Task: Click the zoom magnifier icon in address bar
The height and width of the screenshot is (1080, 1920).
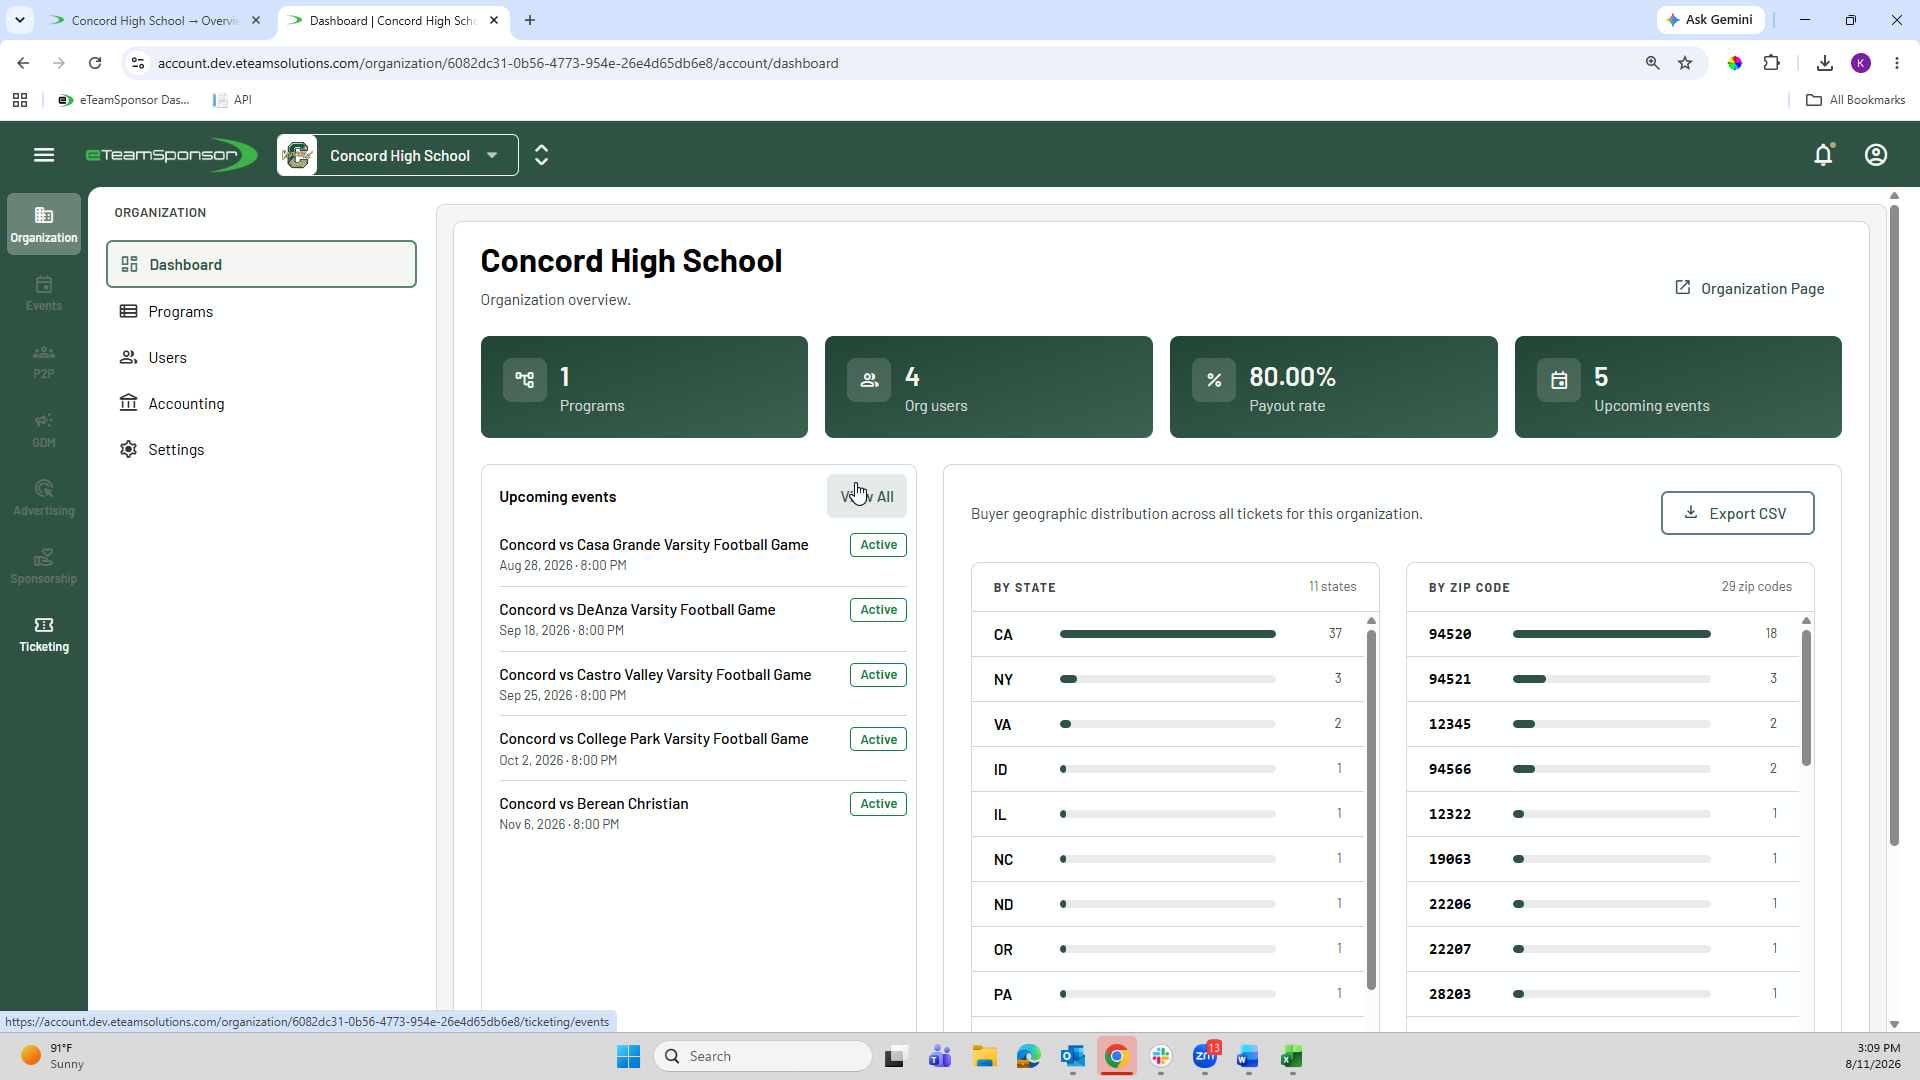Action: [x=1652, y=63]
